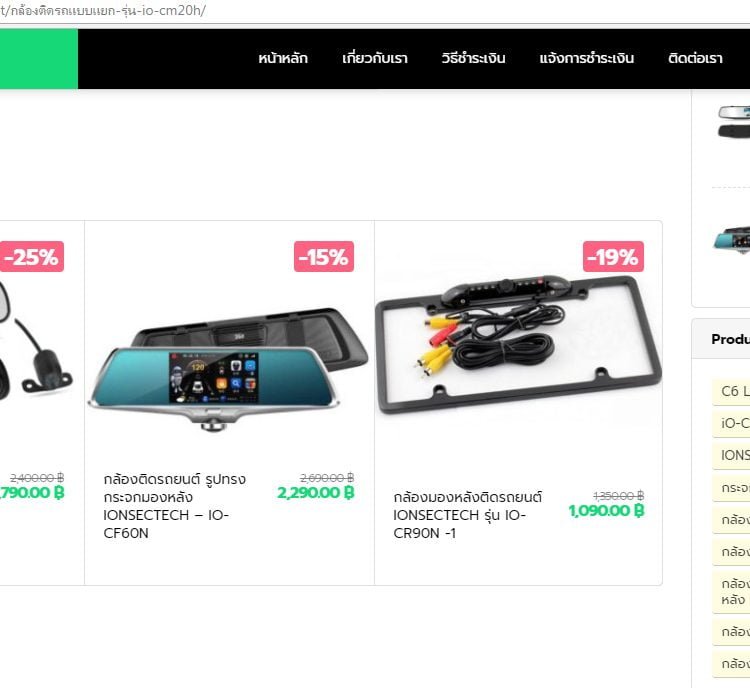Open the small black rear camera image
Viewport: 750px width, 688px height.
tap(36, 344)
